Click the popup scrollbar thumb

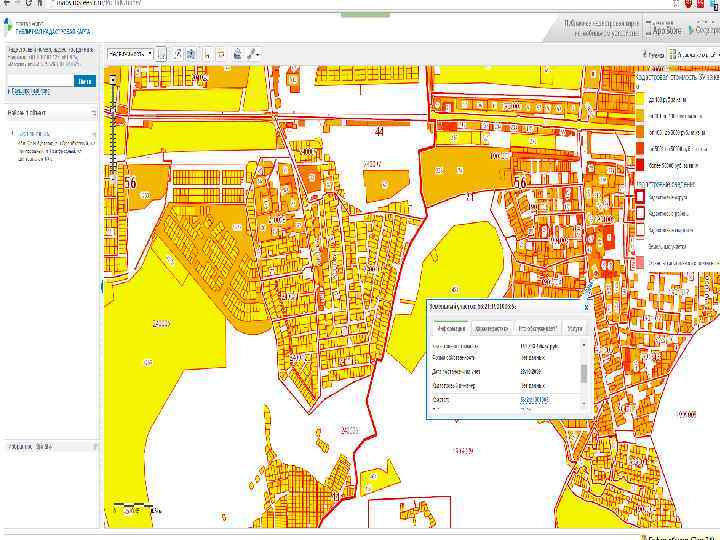click(584, 374)
